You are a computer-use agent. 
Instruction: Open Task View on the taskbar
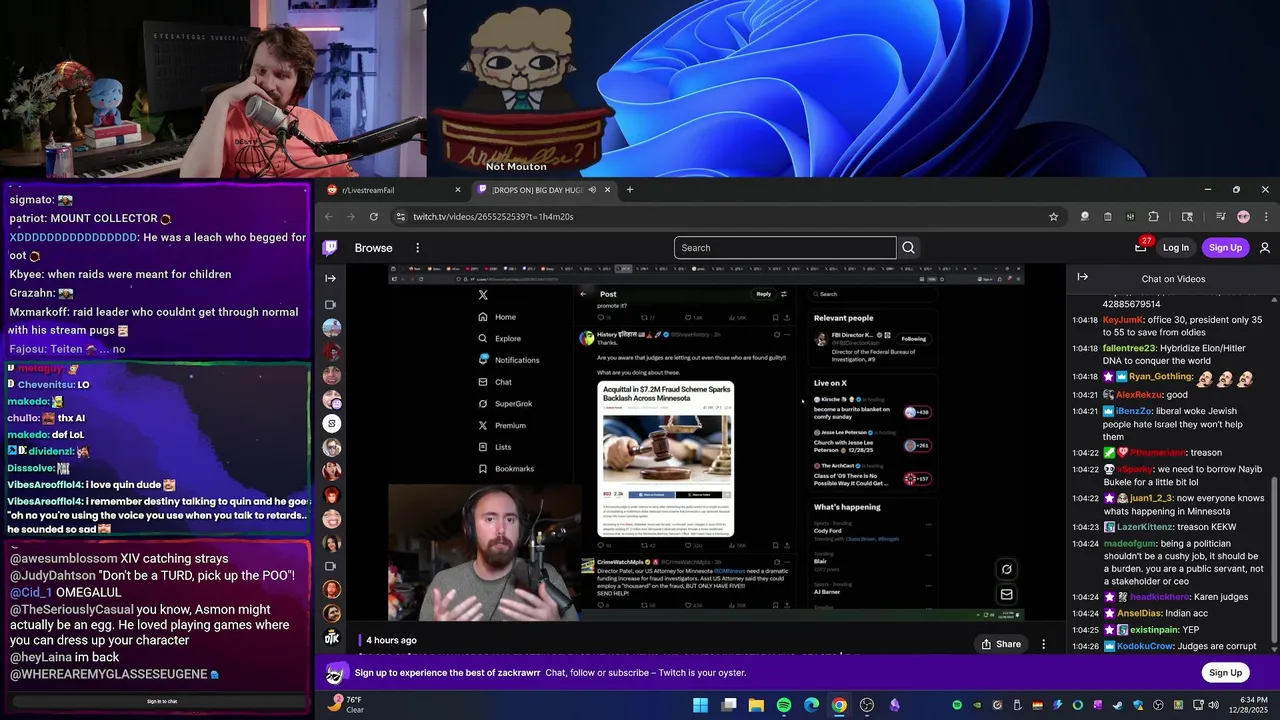point(729,705)
